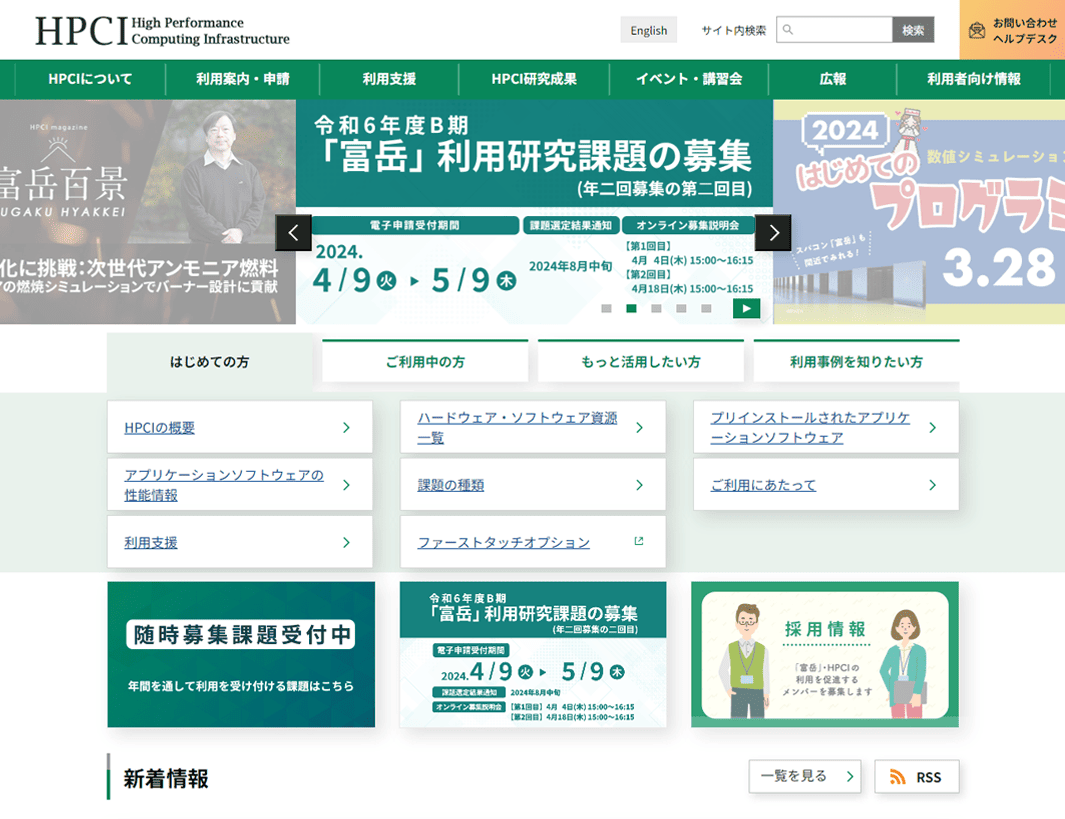The height and width of the screenshot is (819, 1065).
Task: Open the イベント・講習会 menu
Action: [x=689, y=79]
